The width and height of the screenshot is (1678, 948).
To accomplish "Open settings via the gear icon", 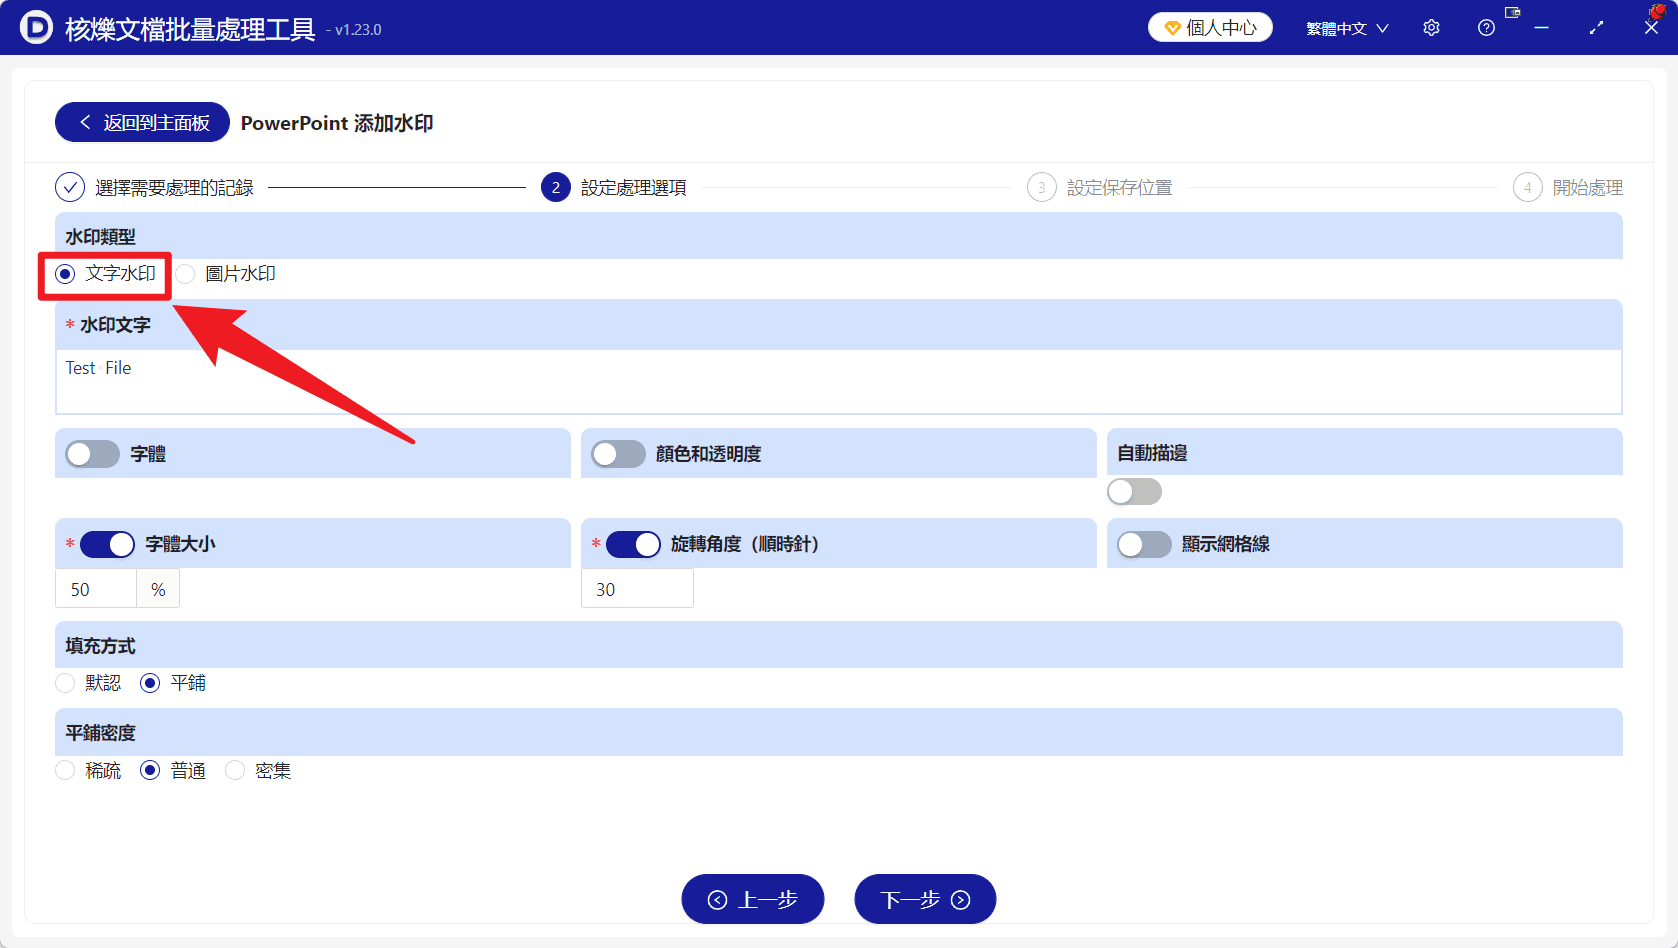I will point(1431,28).
